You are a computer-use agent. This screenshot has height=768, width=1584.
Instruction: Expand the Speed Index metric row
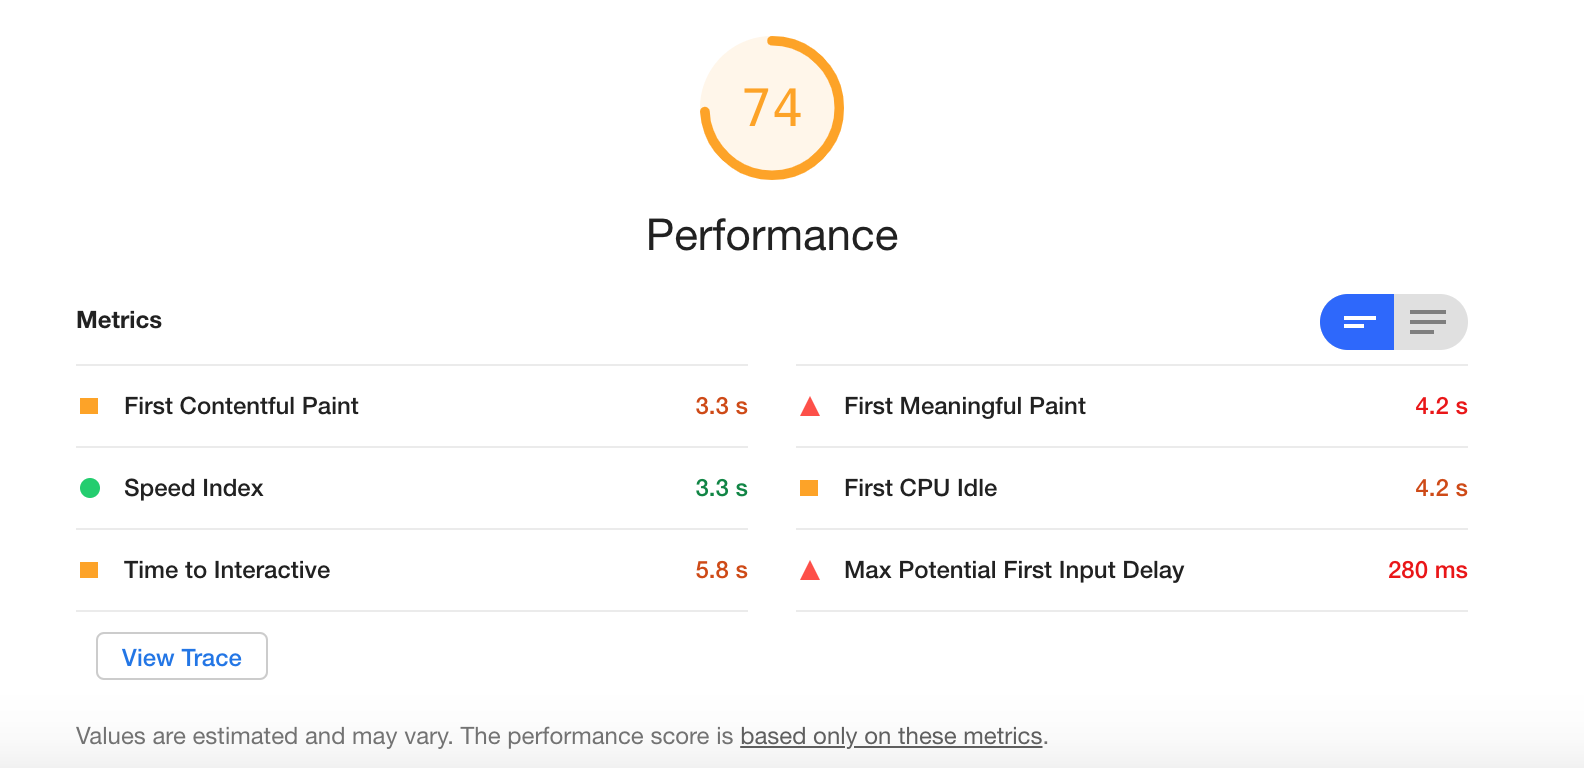[x=193, y=488]
